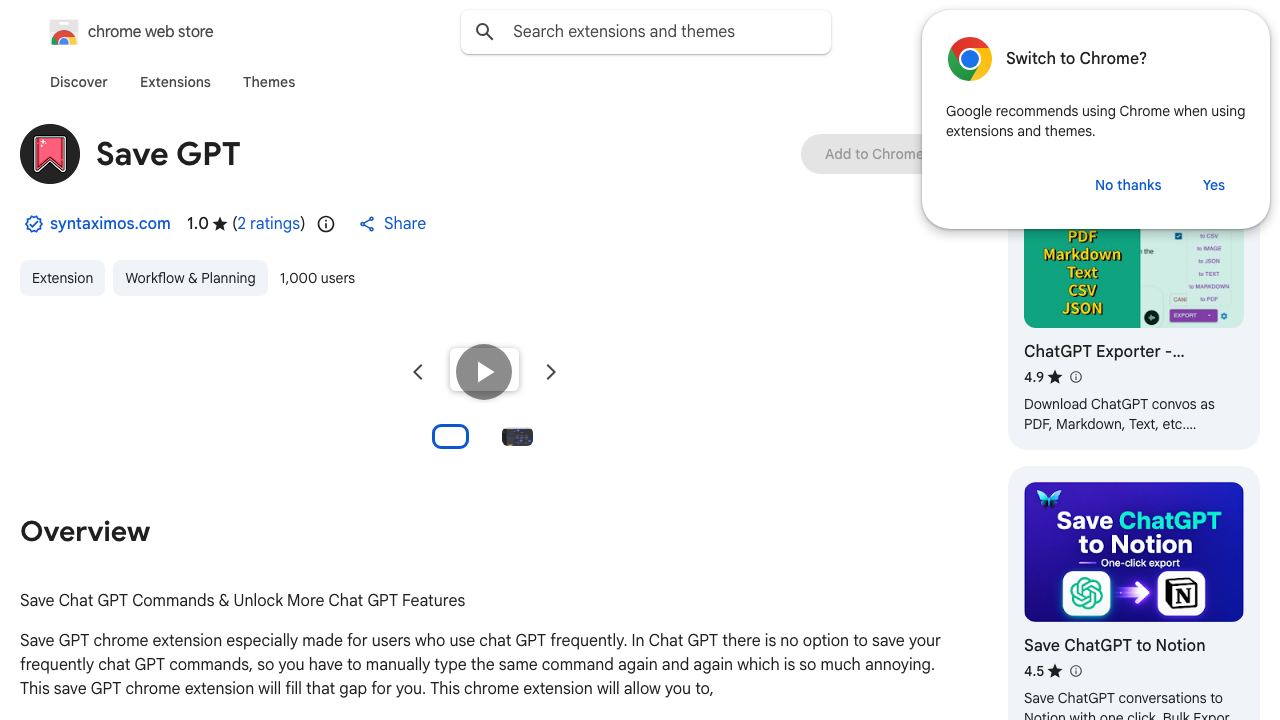Viewport: 1280px width, 720px height.
Task: Click the info icon beside the 4.5 rating
Action: point(1076,671)
